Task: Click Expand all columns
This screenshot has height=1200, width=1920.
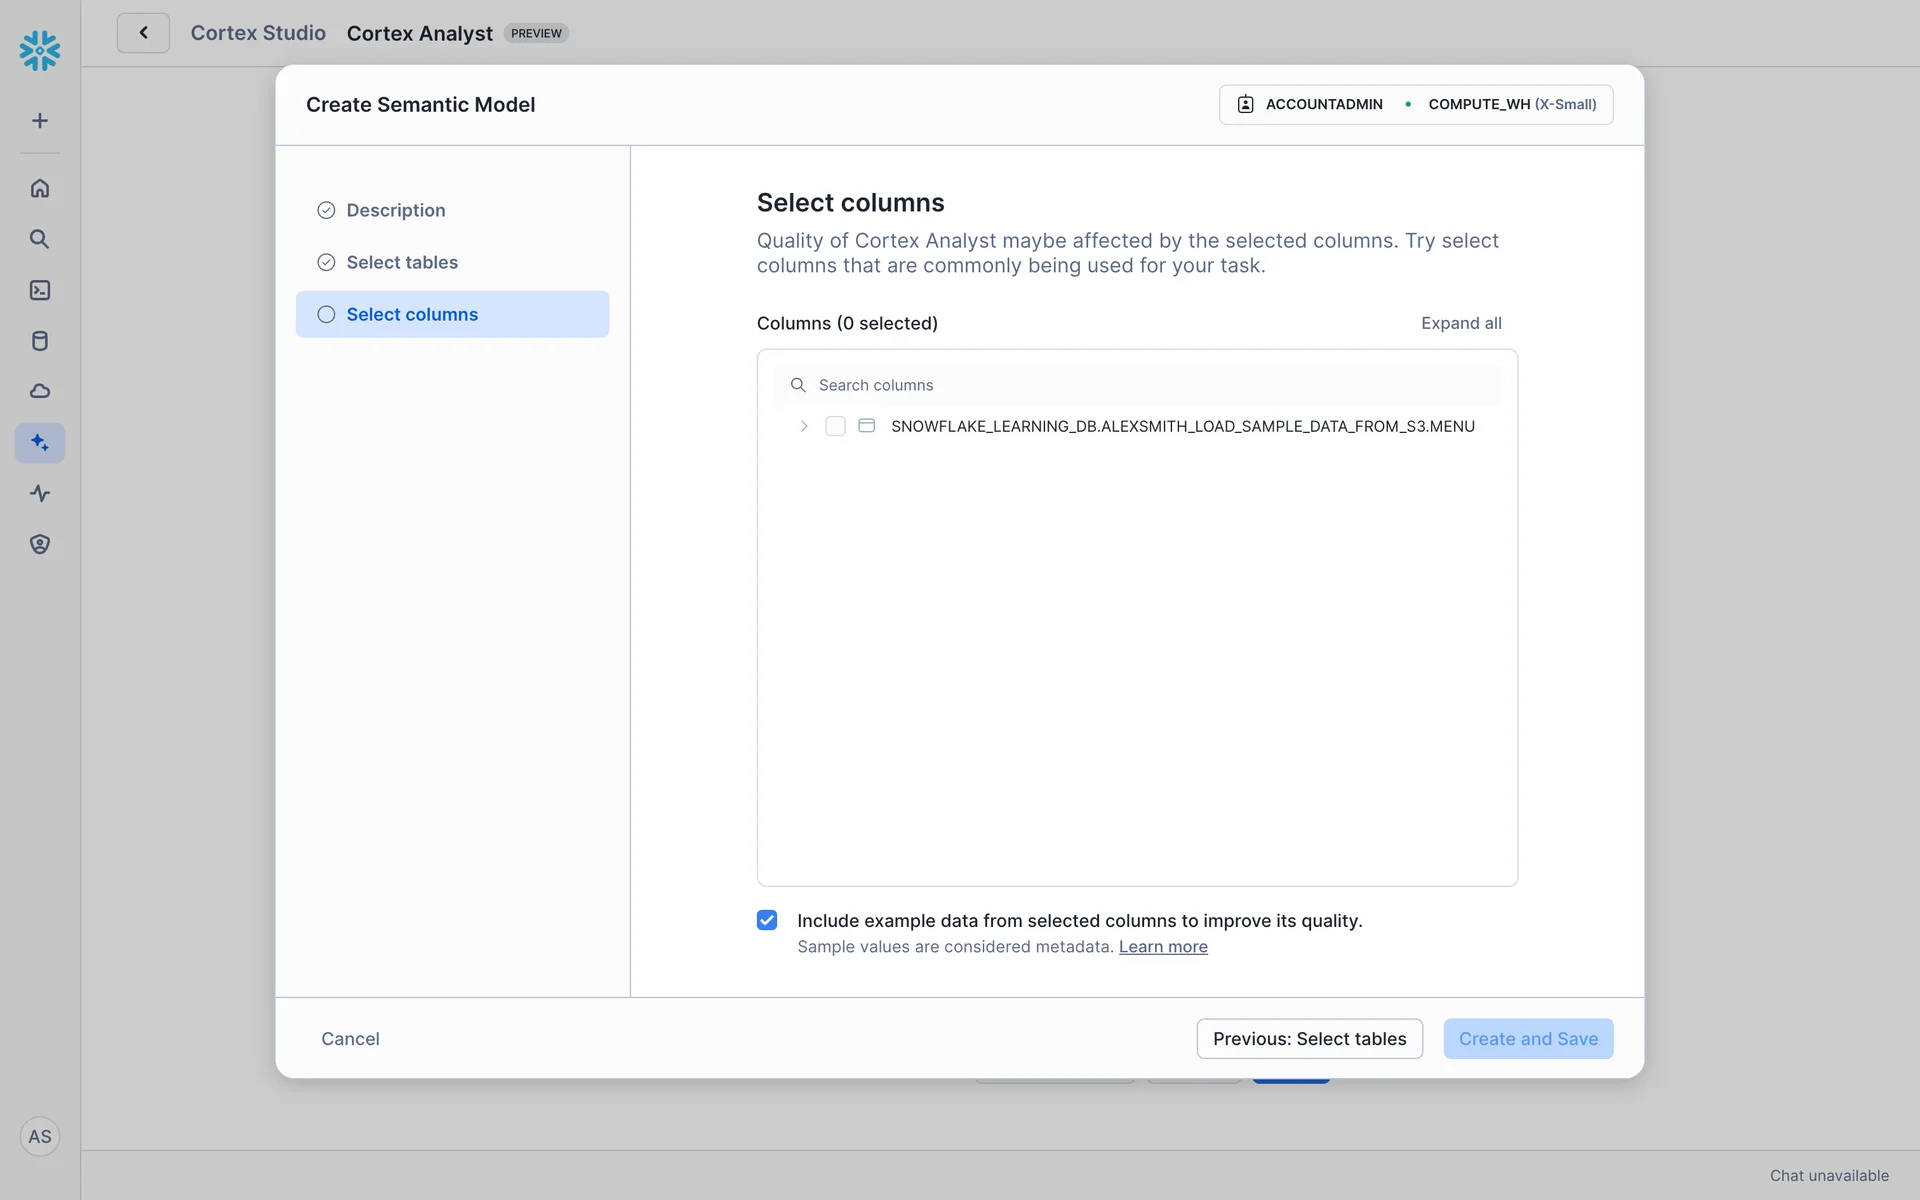Action: point(1460,323)
